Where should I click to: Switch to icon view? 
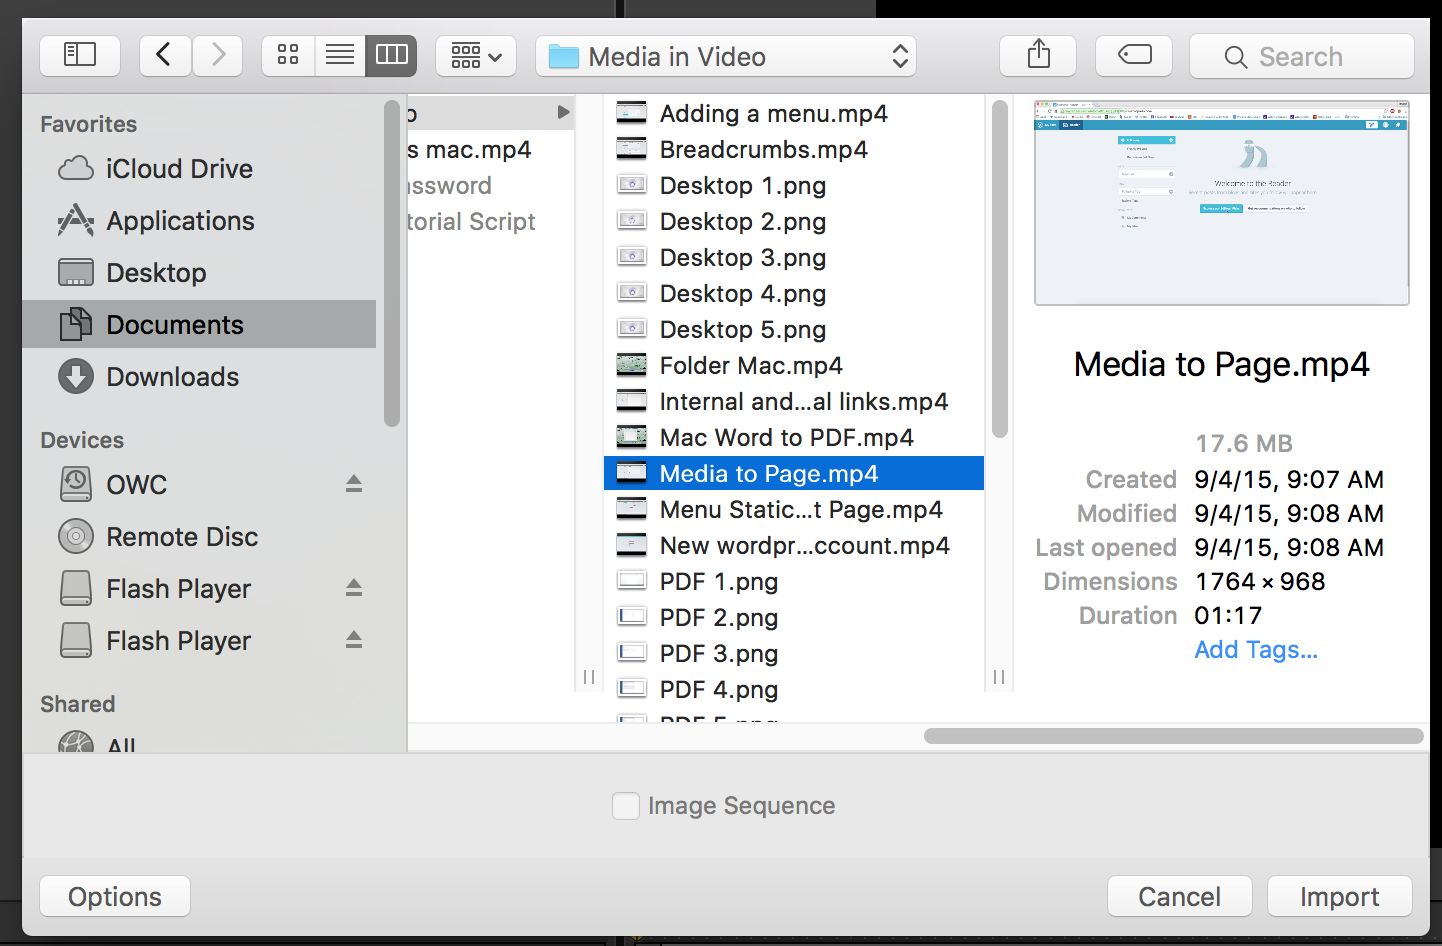(x=288, y=56)
